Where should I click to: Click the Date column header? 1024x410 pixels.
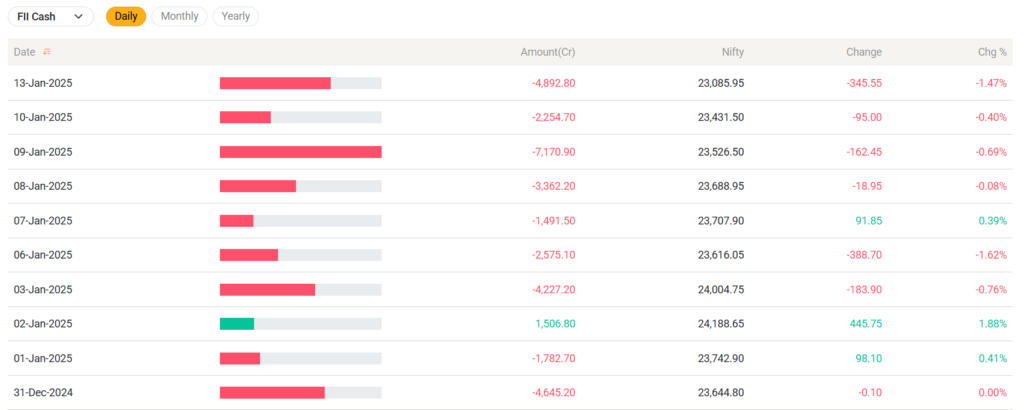24,52
